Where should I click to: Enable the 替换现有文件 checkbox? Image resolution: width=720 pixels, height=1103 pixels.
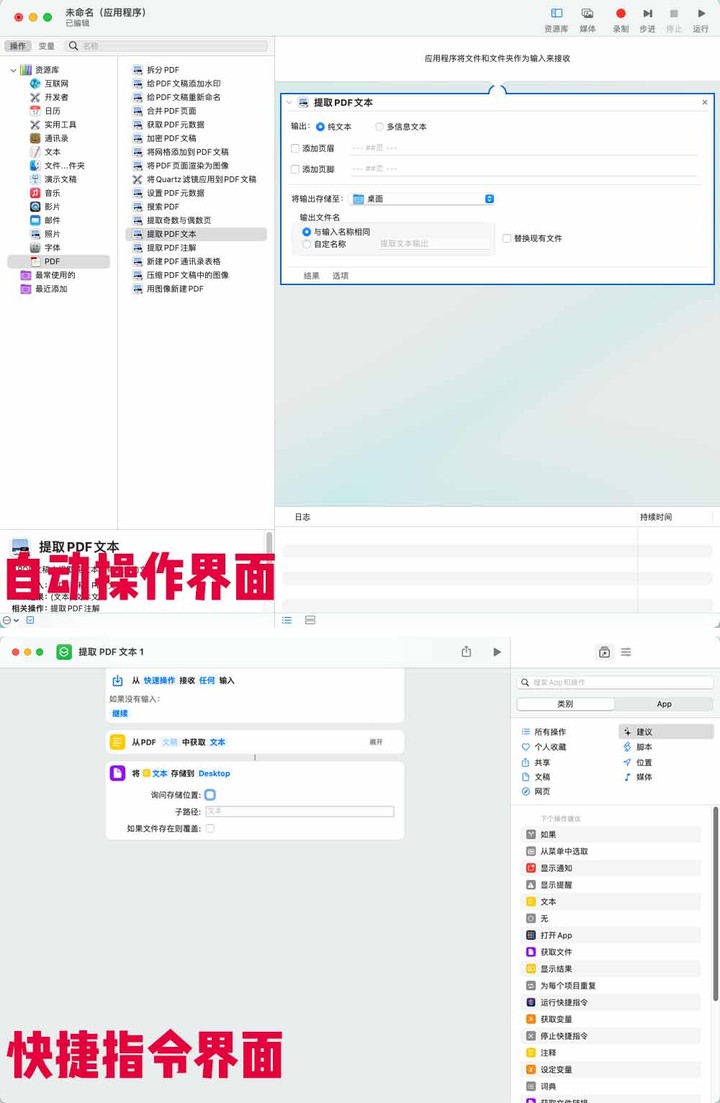click(x=506, y=238)
